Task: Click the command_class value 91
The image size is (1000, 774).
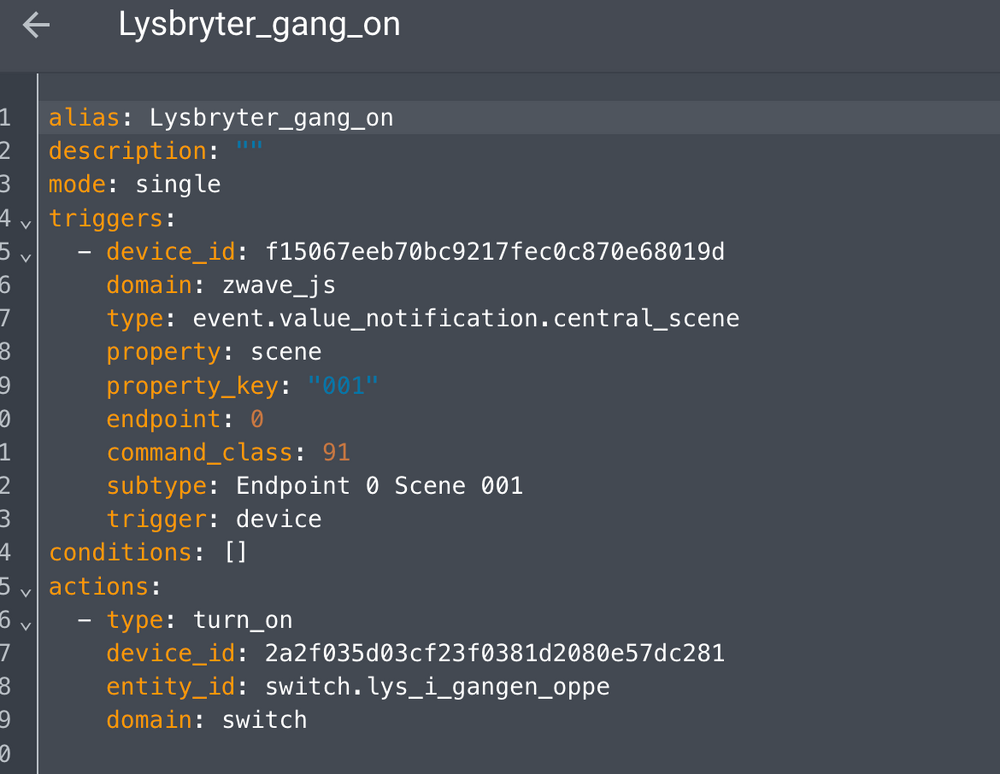Action: click(336, 452)
